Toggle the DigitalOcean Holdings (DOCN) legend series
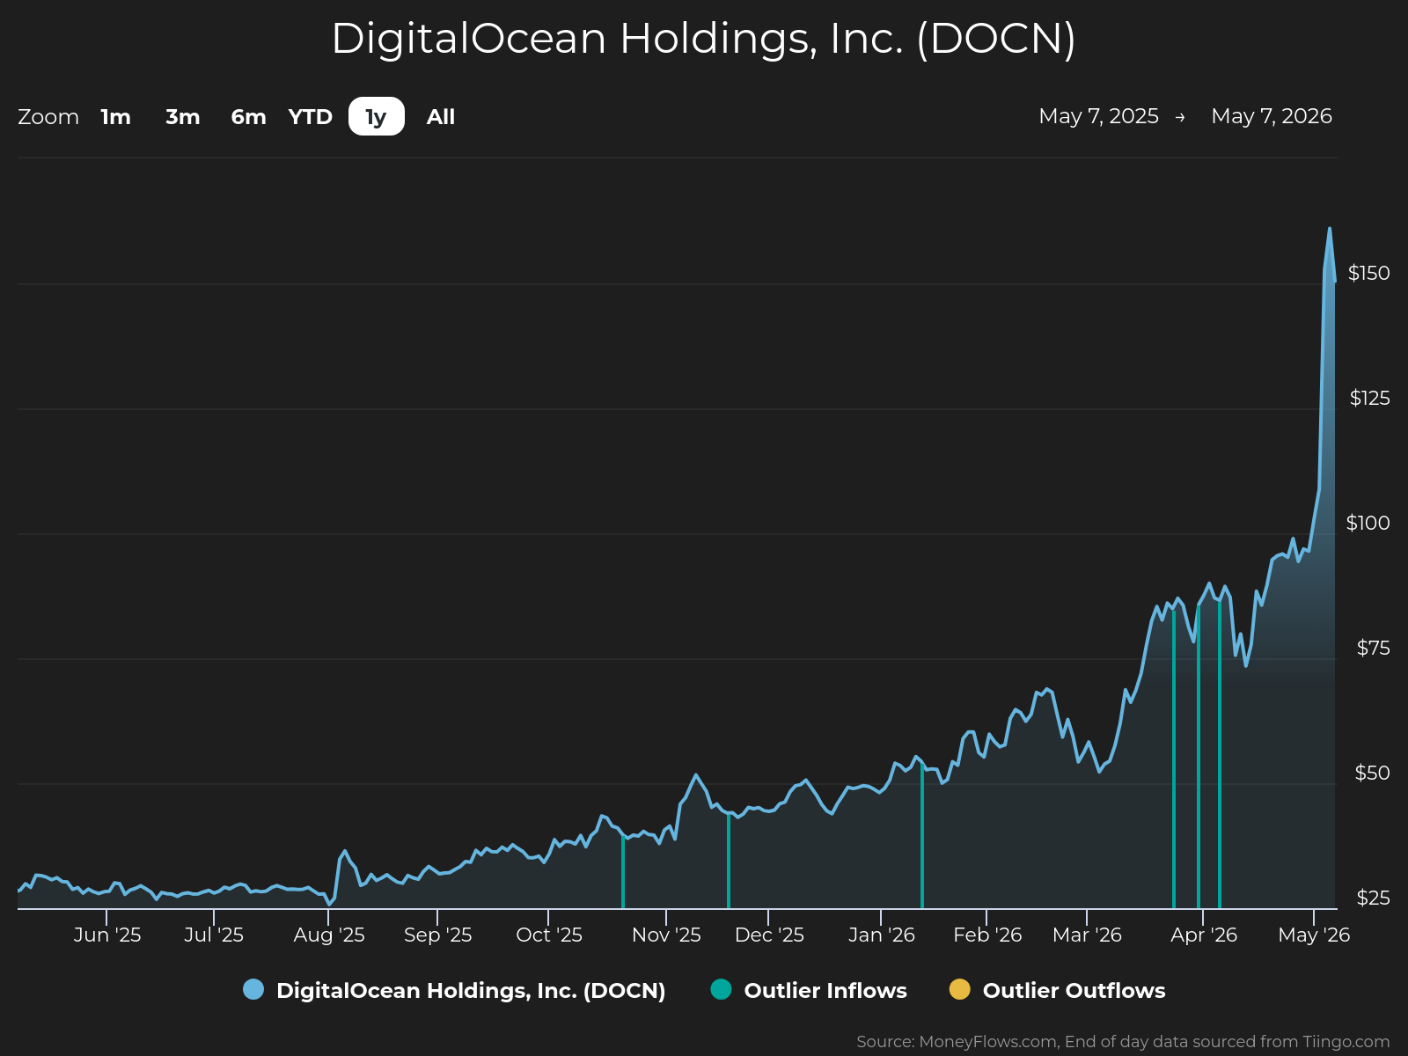 [455, 990]
